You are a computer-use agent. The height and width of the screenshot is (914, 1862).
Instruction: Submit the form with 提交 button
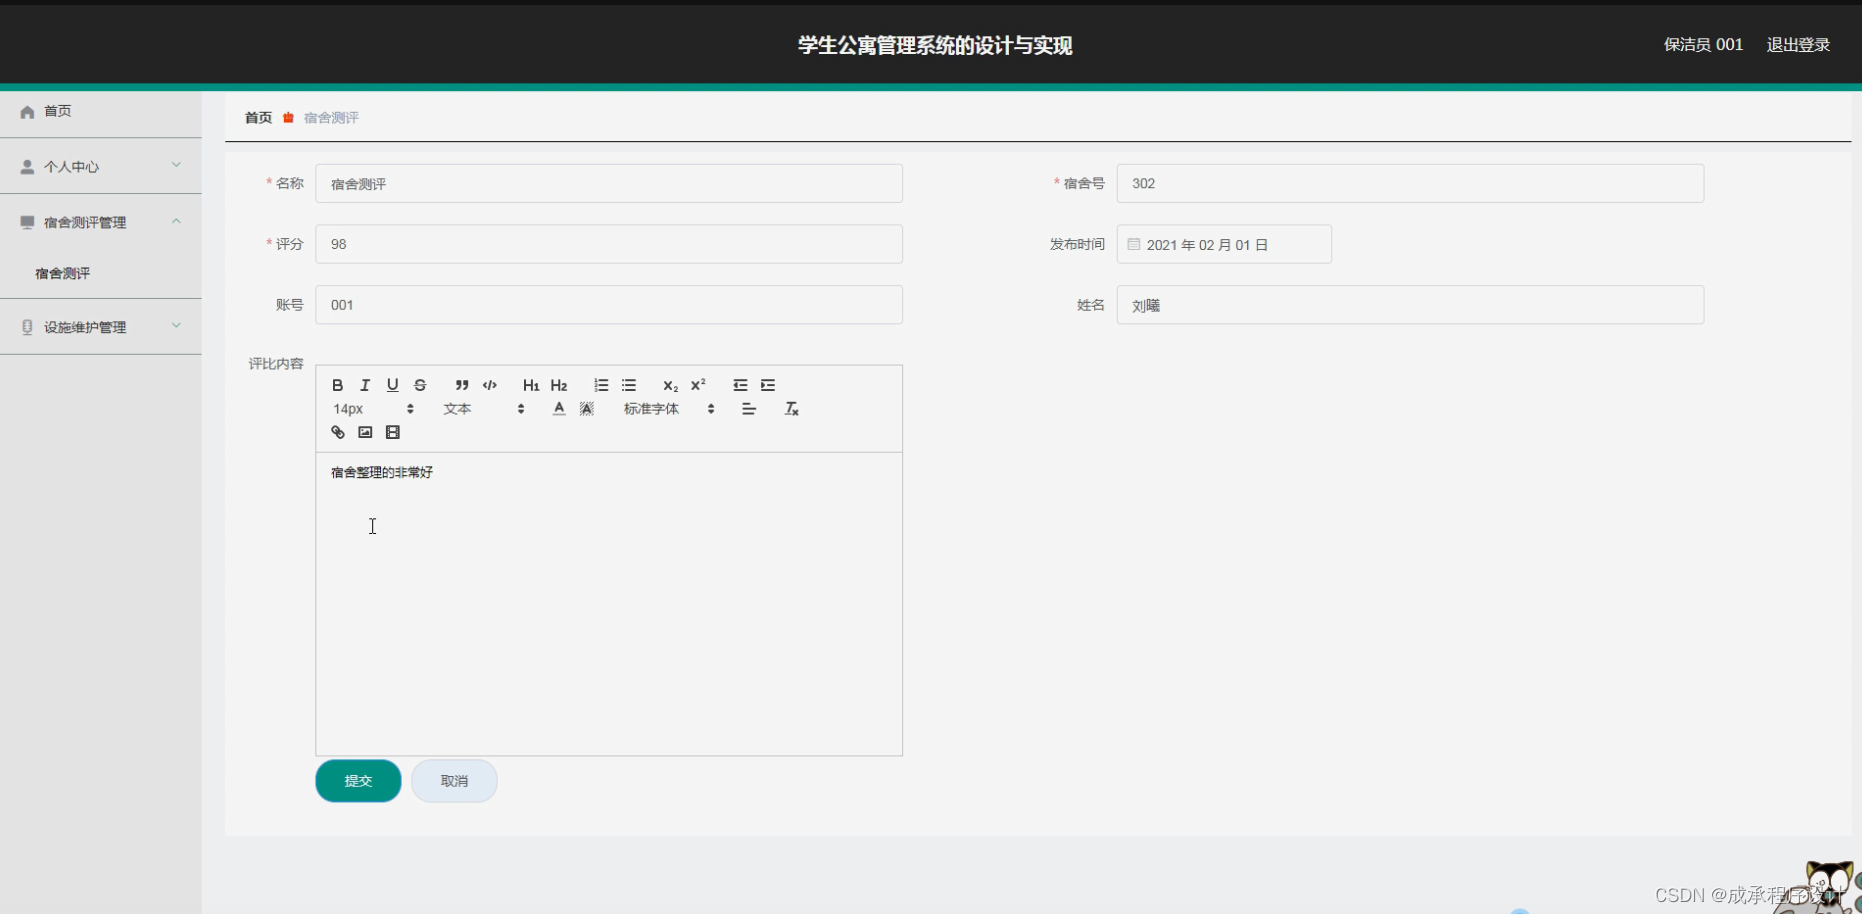point(357,781)
